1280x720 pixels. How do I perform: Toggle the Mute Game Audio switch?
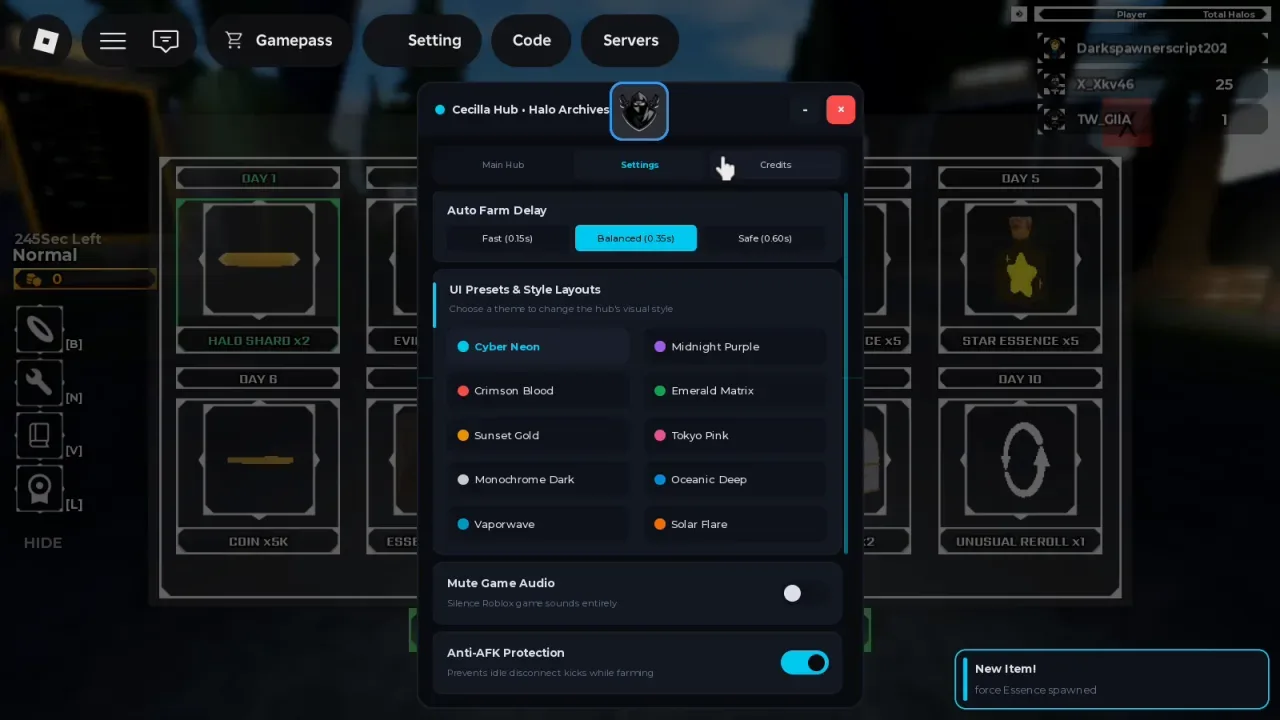[x=805, y=593]
